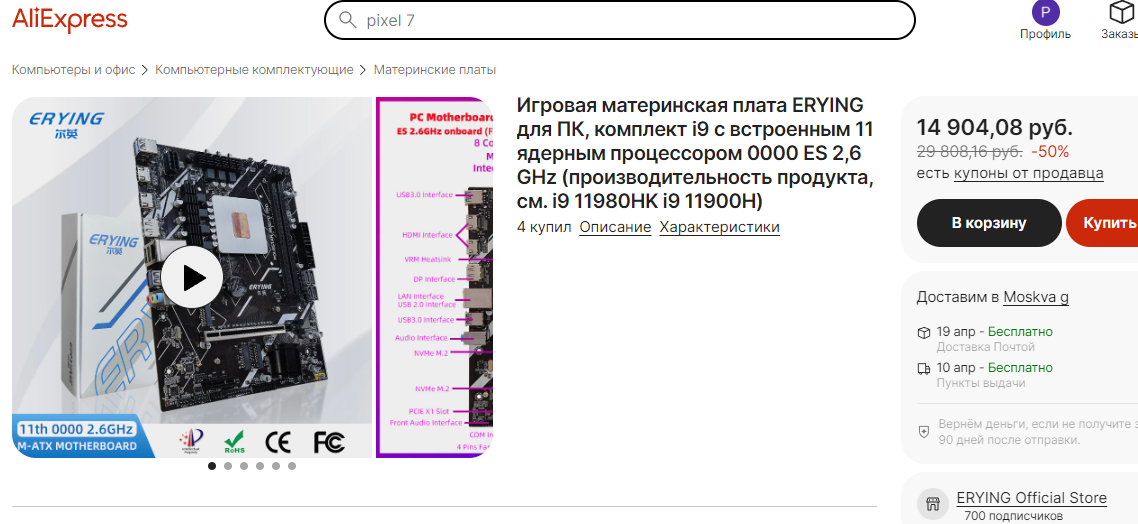Change the Moskva g delivery city
1138x524 pixels.
click(x=1036, y=298)
